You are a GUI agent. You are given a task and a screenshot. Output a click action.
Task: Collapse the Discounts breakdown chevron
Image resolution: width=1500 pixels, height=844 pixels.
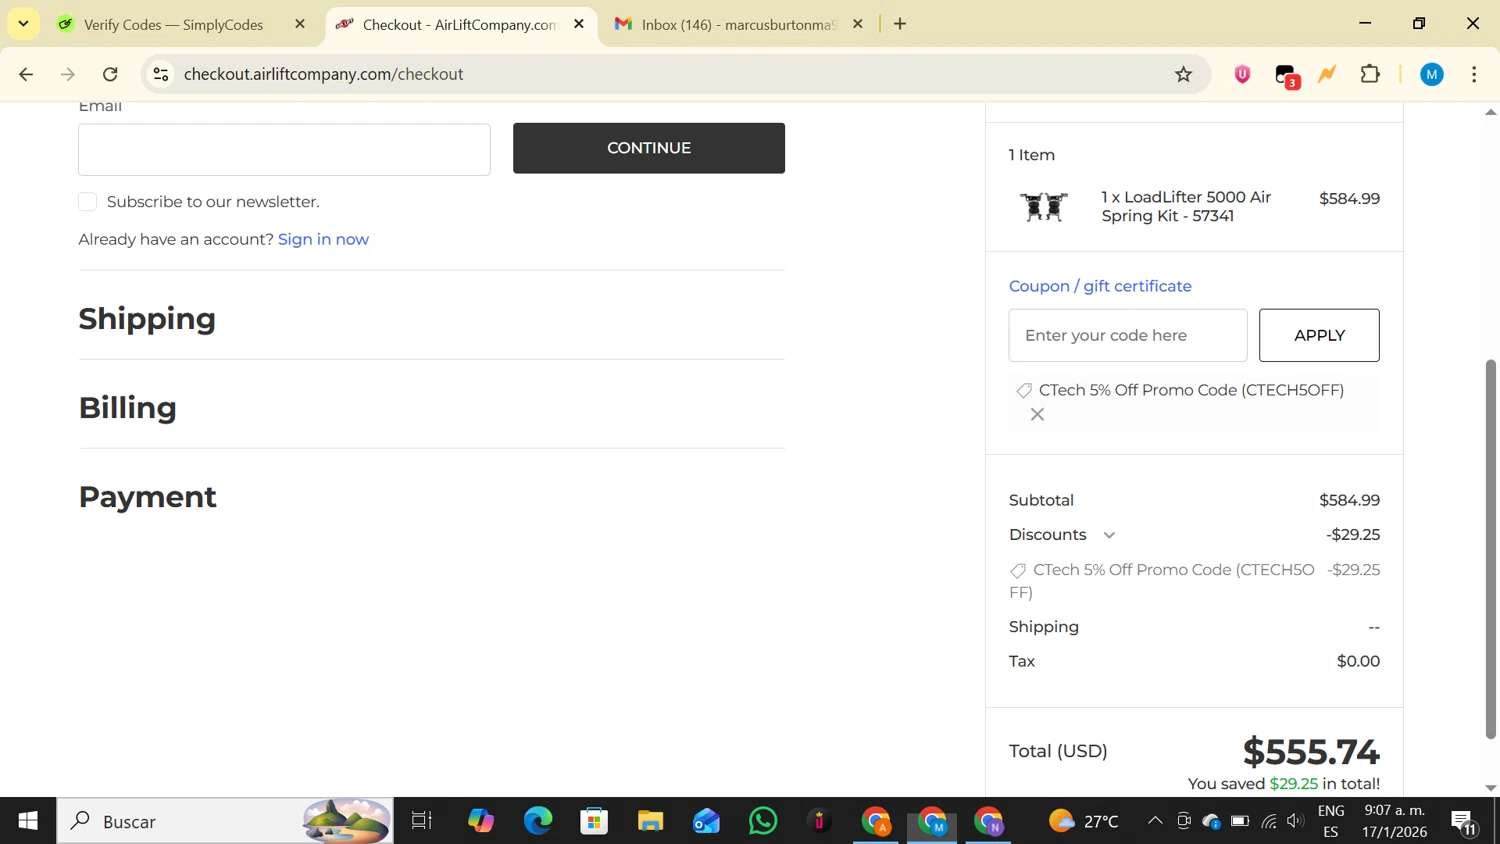click(x=1109, y=535)
